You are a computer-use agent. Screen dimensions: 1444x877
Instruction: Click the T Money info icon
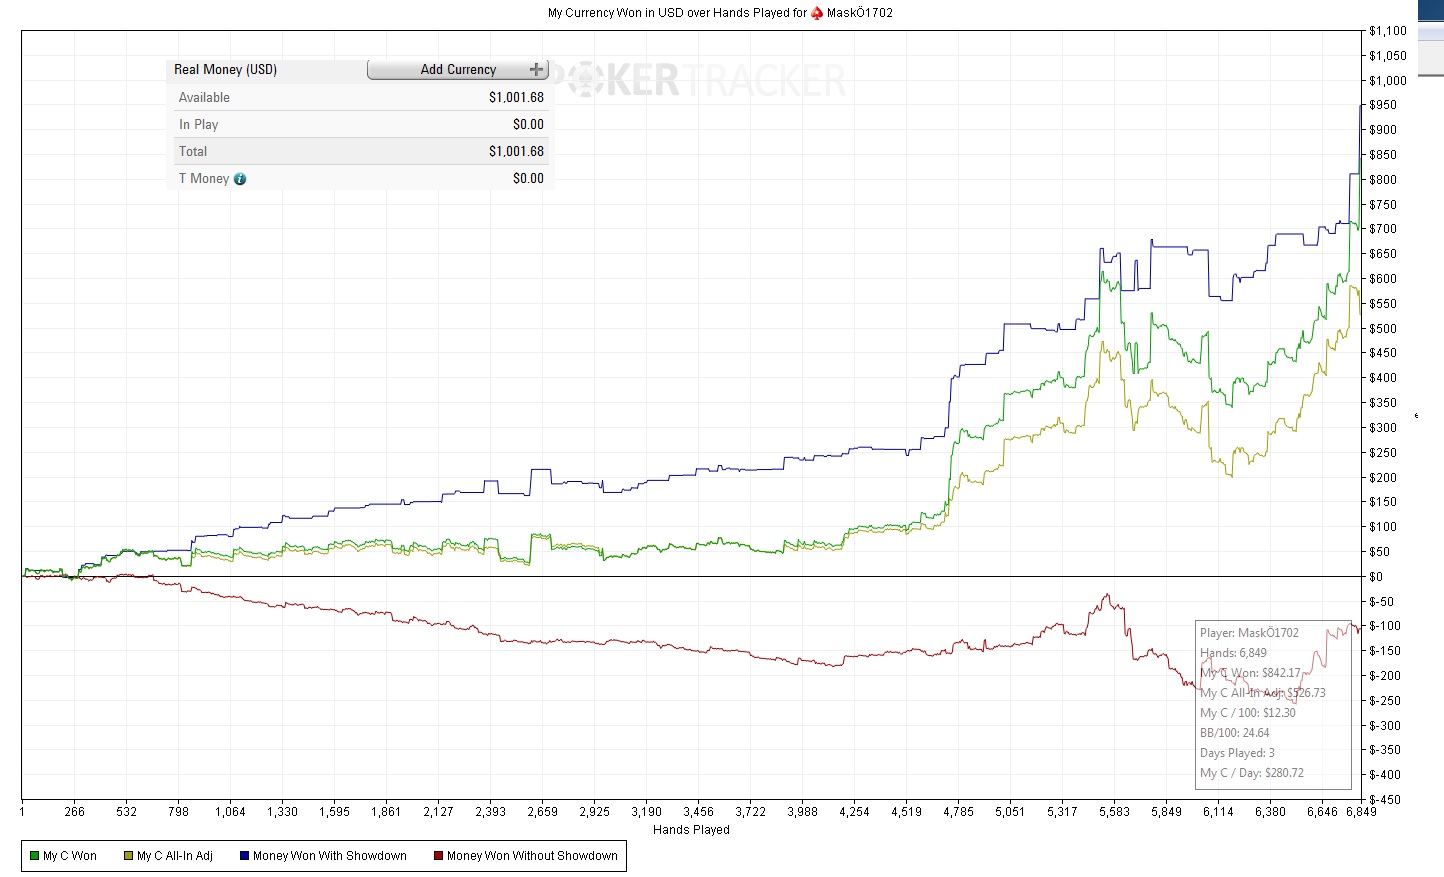(240, 179)
